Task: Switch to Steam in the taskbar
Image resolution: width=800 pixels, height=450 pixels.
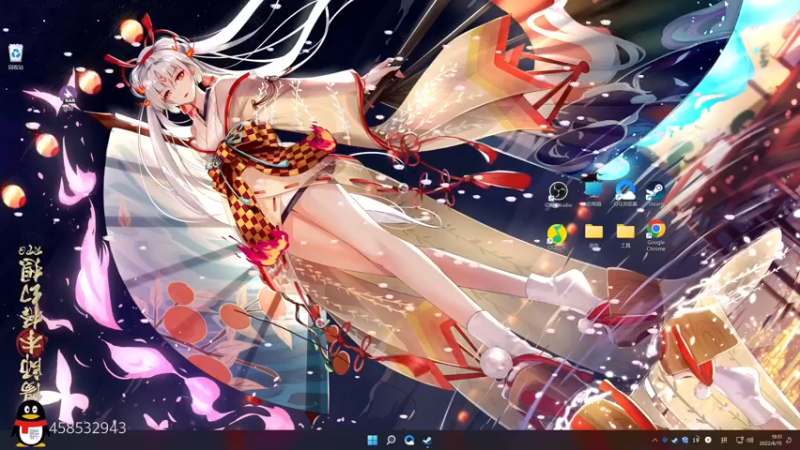Action: [x=428, y=440]
